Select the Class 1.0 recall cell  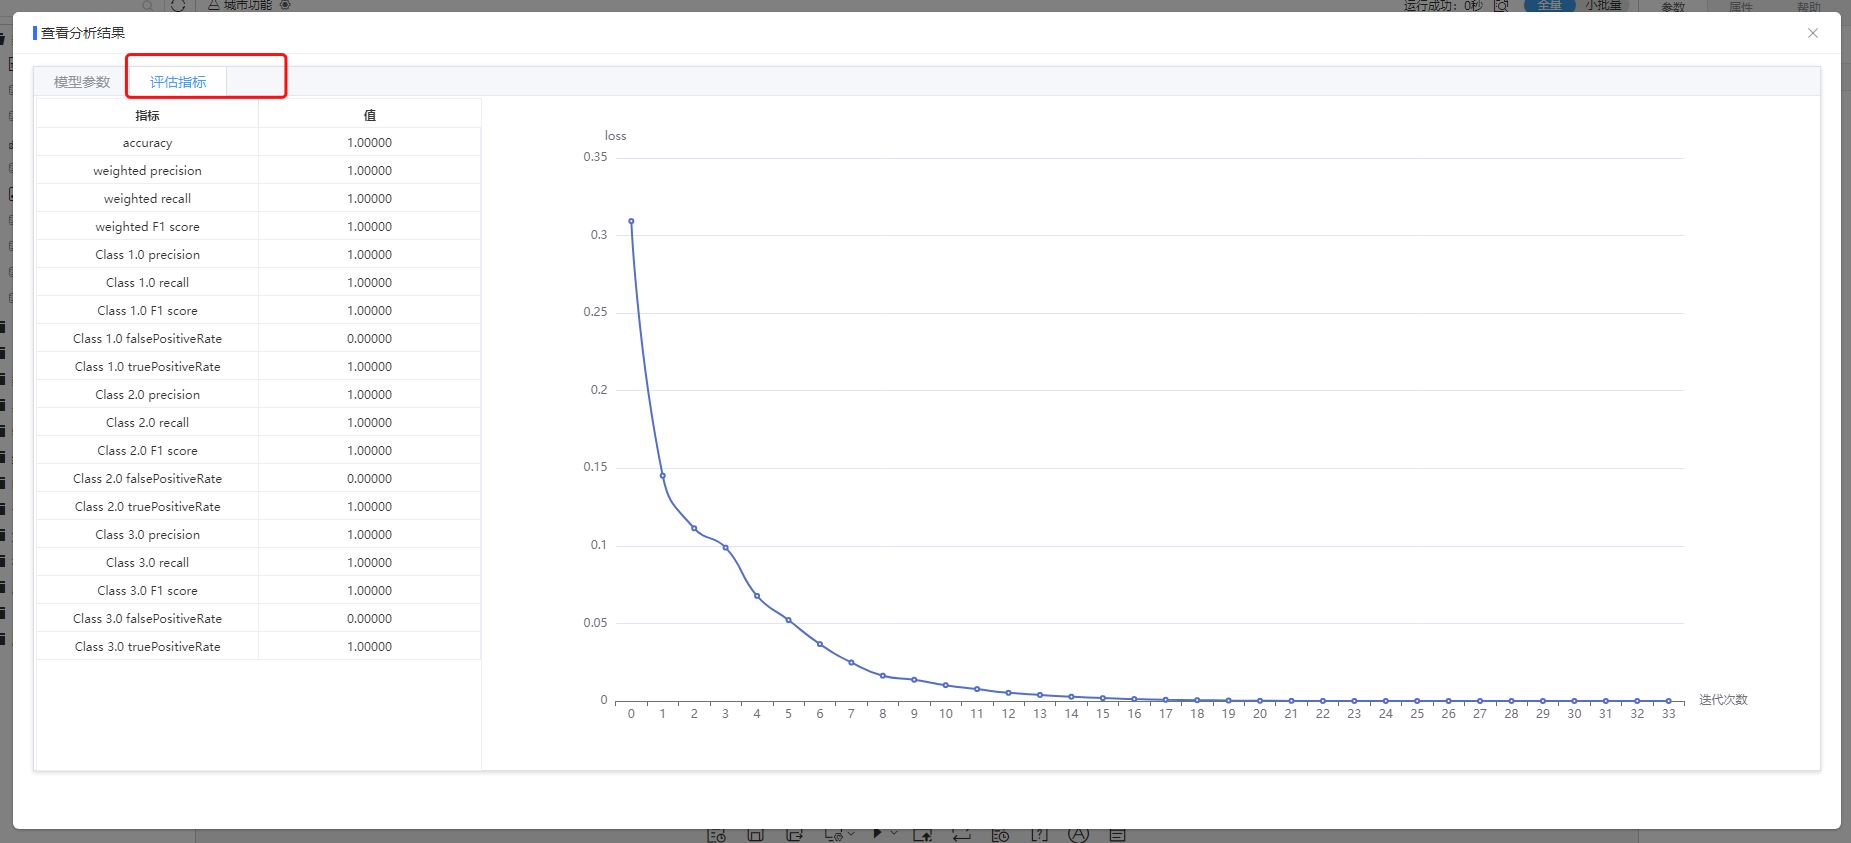(x=147, y=283)
